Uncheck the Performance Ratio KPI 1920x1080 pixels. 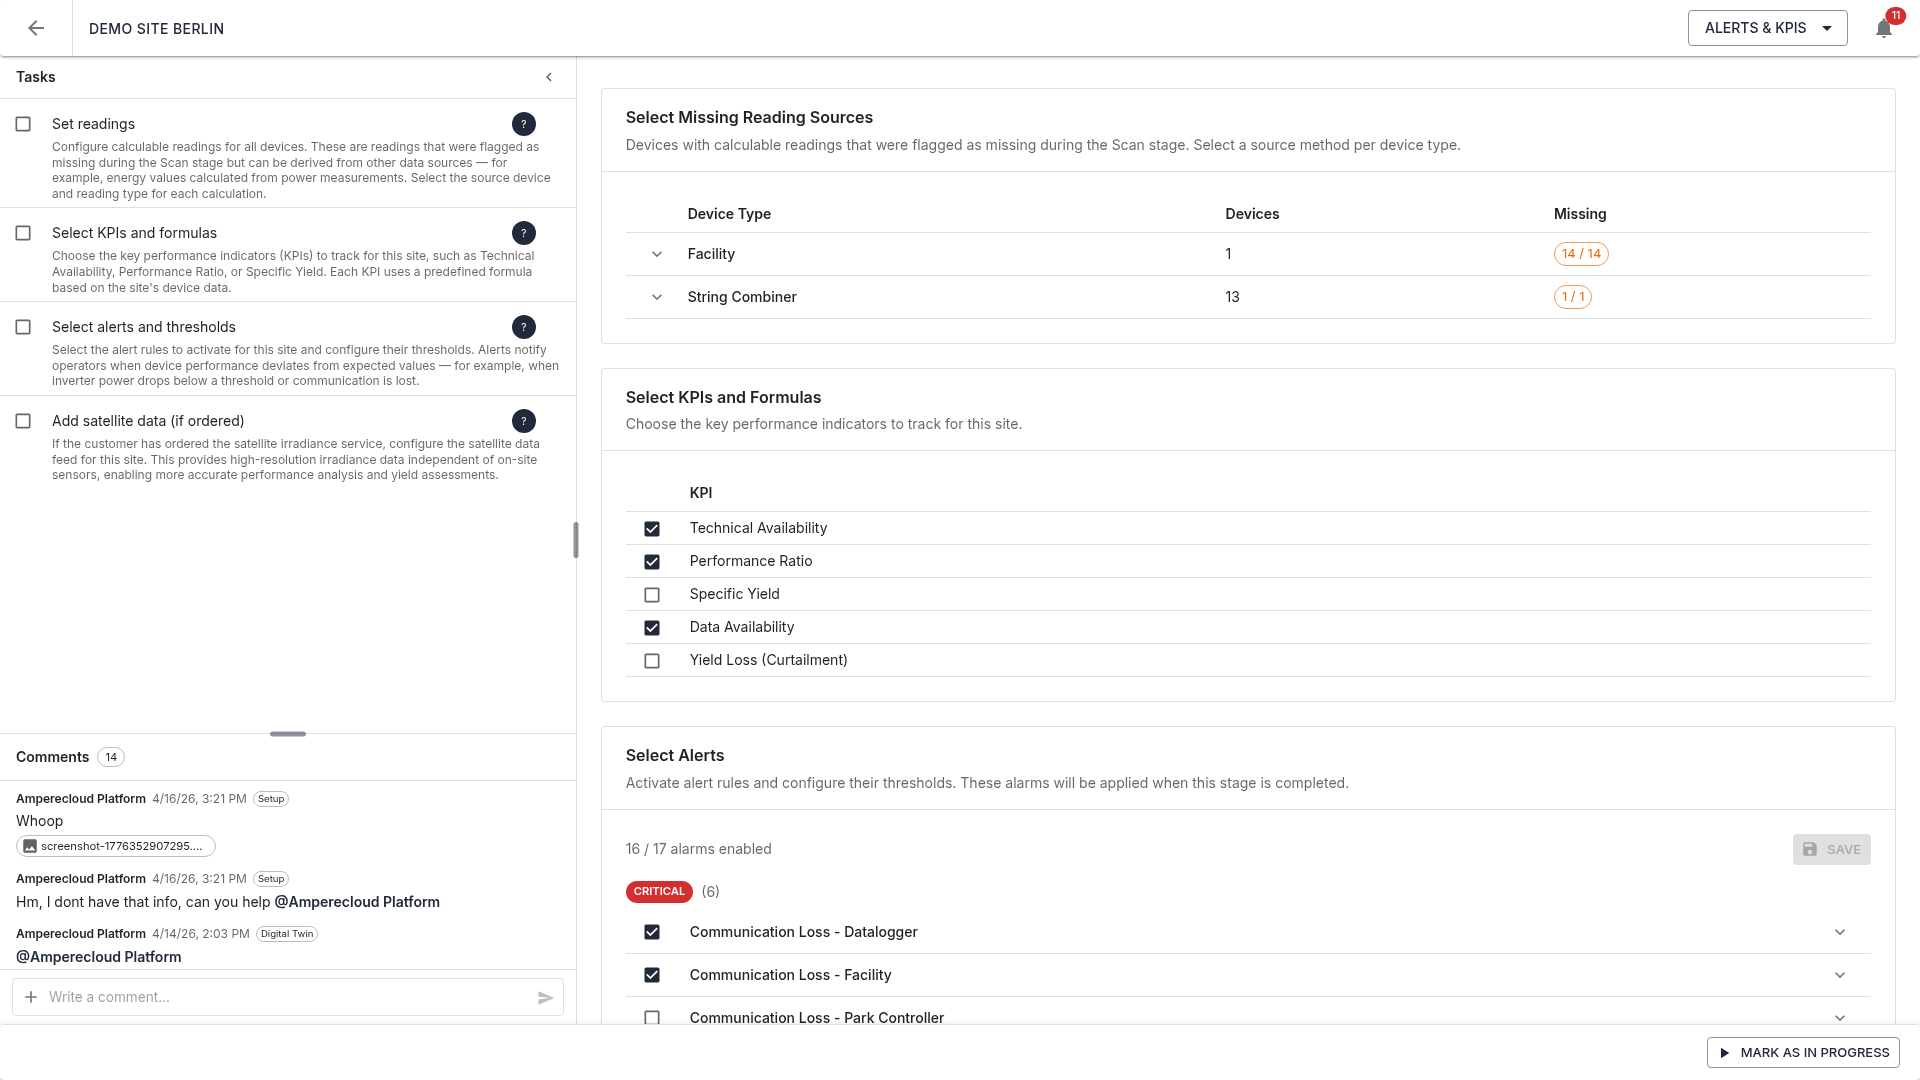(652, 562)
